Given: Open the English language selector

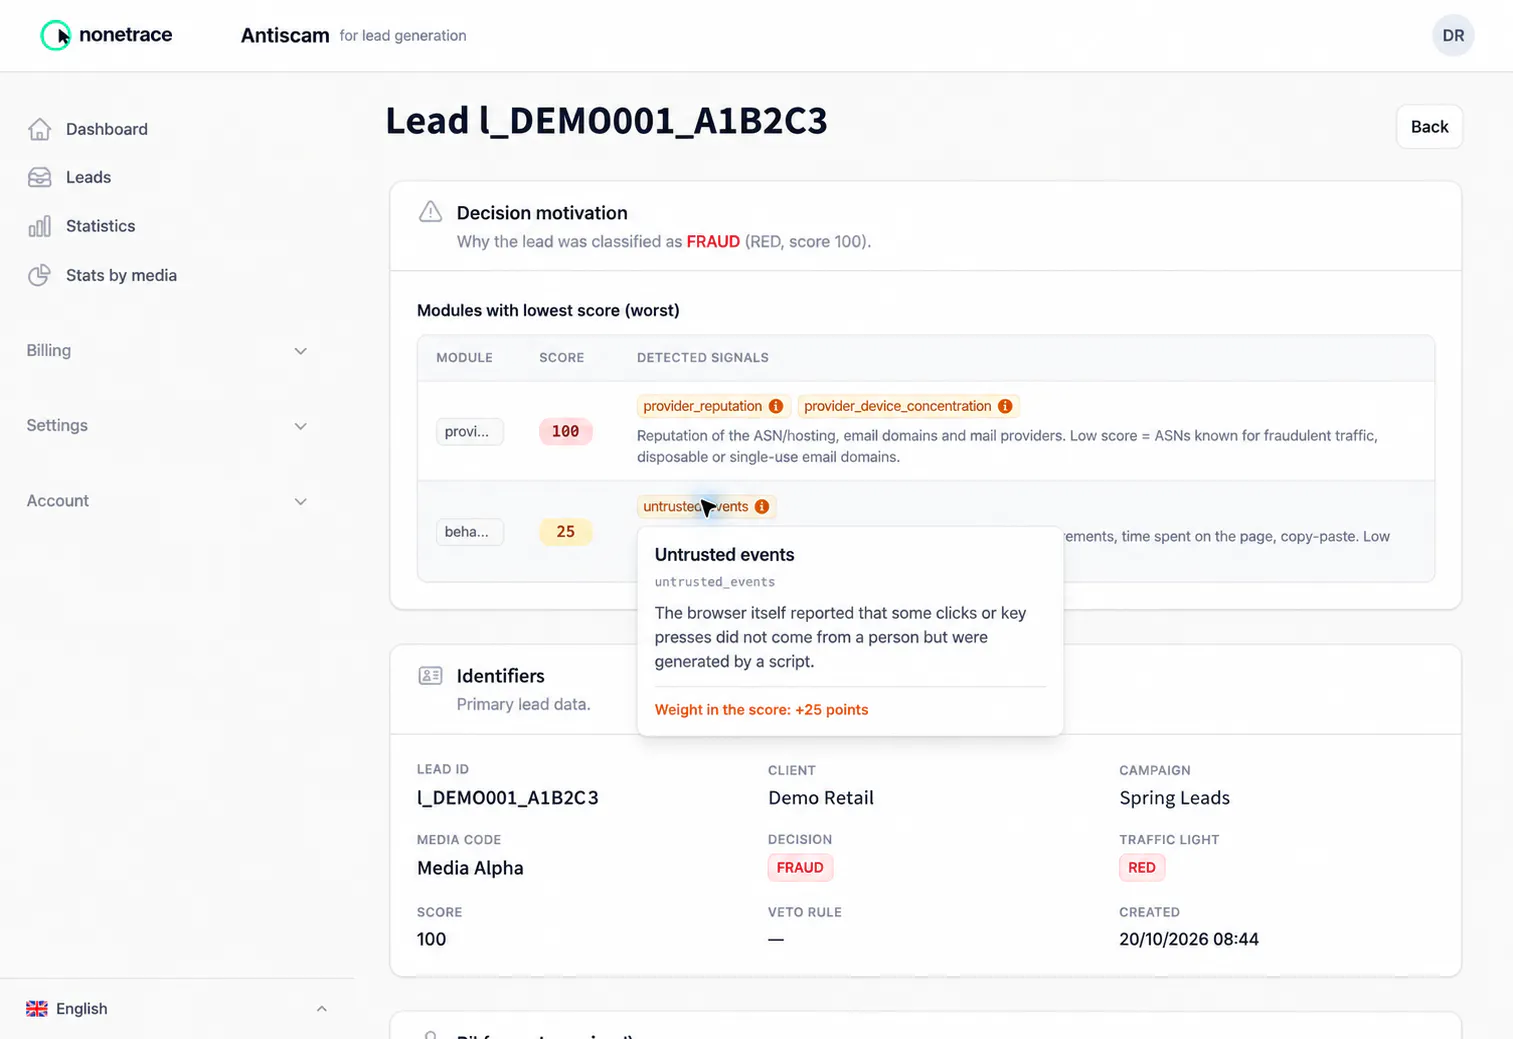Looking at the screenshot, I should tap(177, 1008).
